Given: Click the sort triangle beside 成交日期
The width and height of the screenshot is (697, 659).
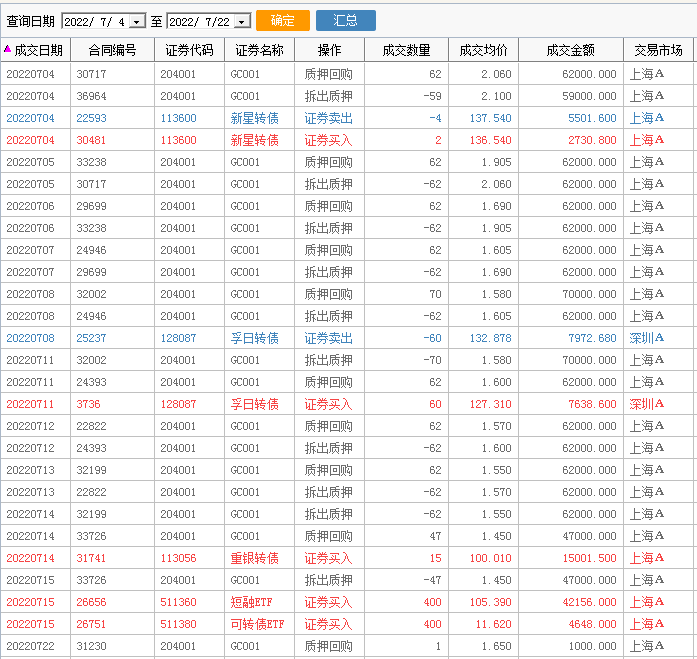Looking at the screenshot, I should click(8, 49).
